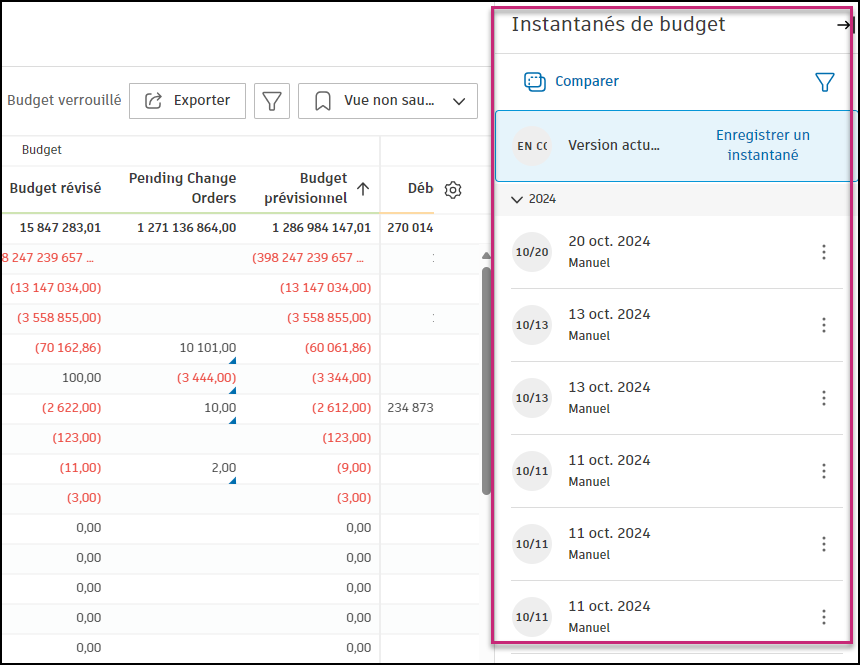Click the 10/20 date circle
Viewport: 860px width, 665px height.
click(532, 251)
